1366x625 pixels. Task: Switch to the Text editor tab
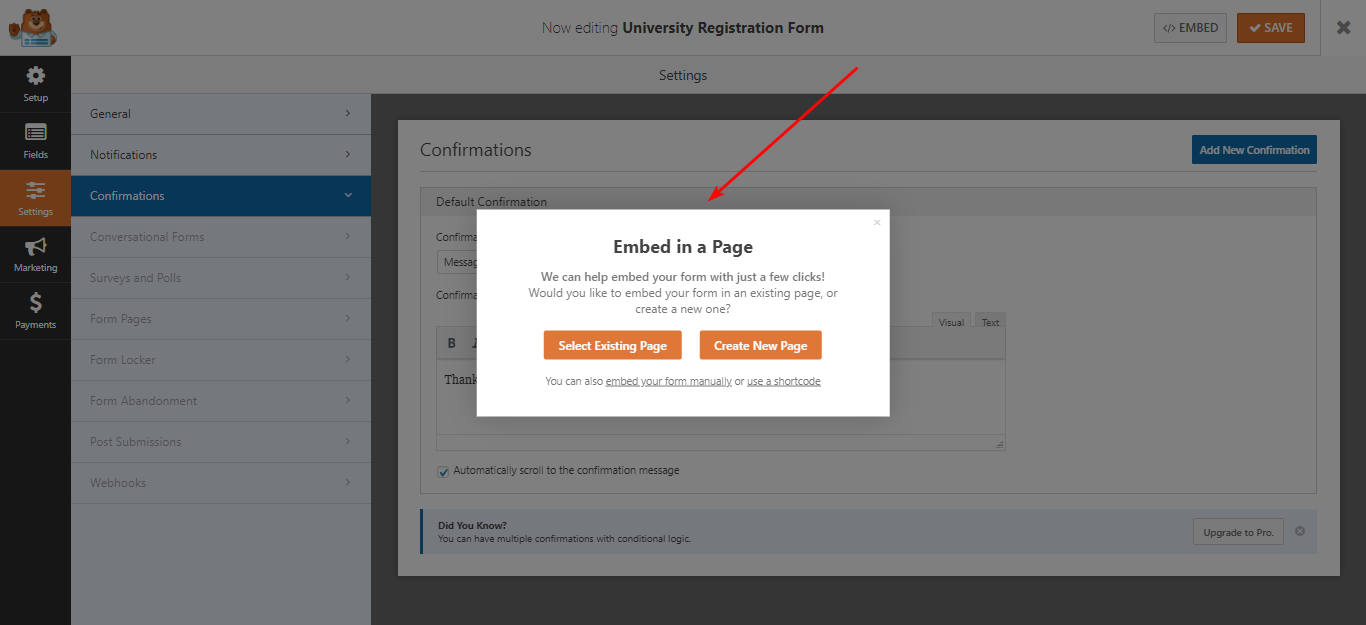coord(990,322)
